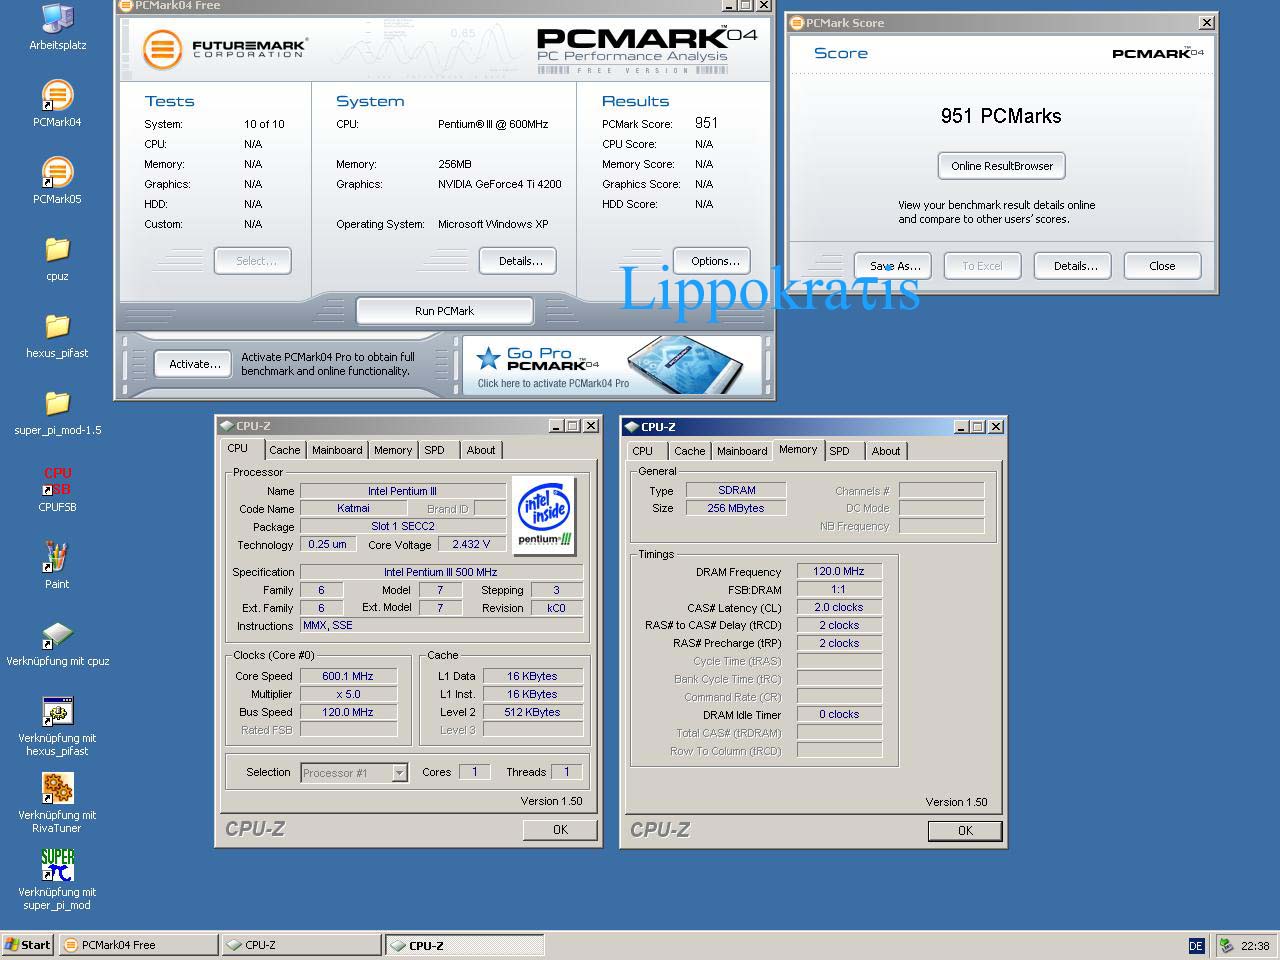Open the Verknüpfung mit hexus_pifast shortcut
The height and width of the screenshot is (960, 1280).
click(57, 727)
